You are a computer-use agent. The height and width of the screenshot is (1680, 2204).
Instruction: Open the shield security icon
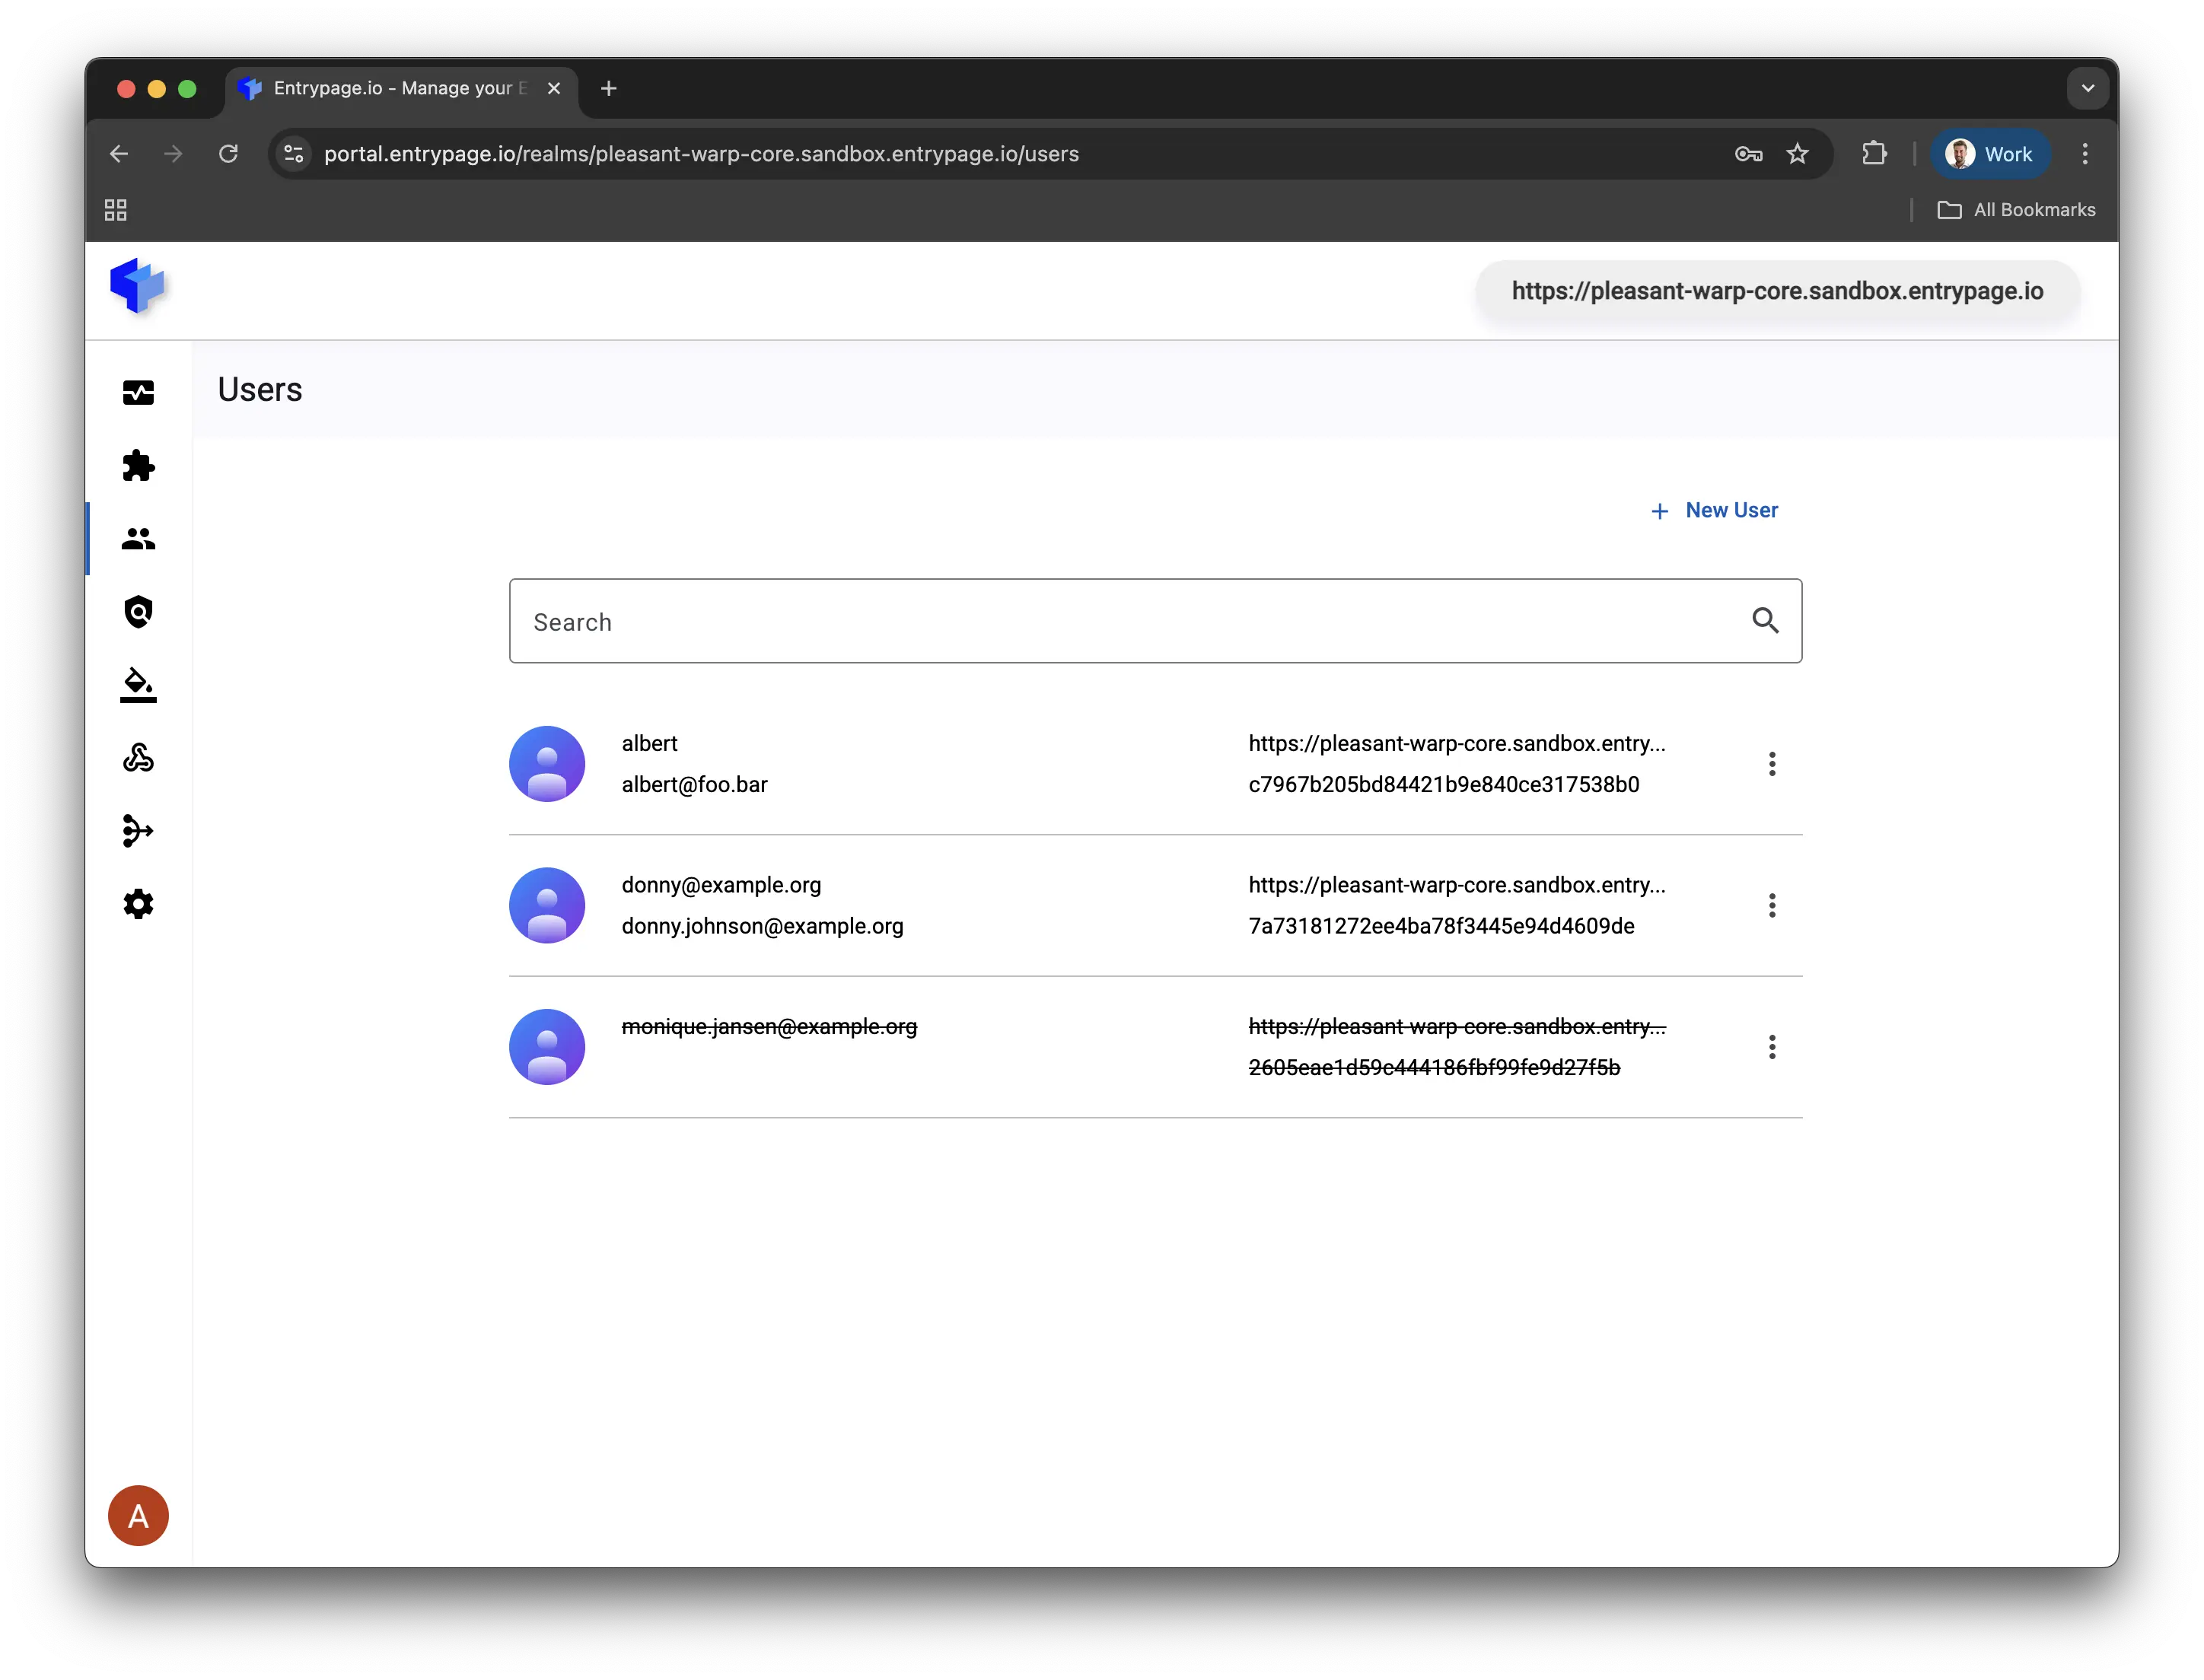pyautogui.click(x=138, y=612)
